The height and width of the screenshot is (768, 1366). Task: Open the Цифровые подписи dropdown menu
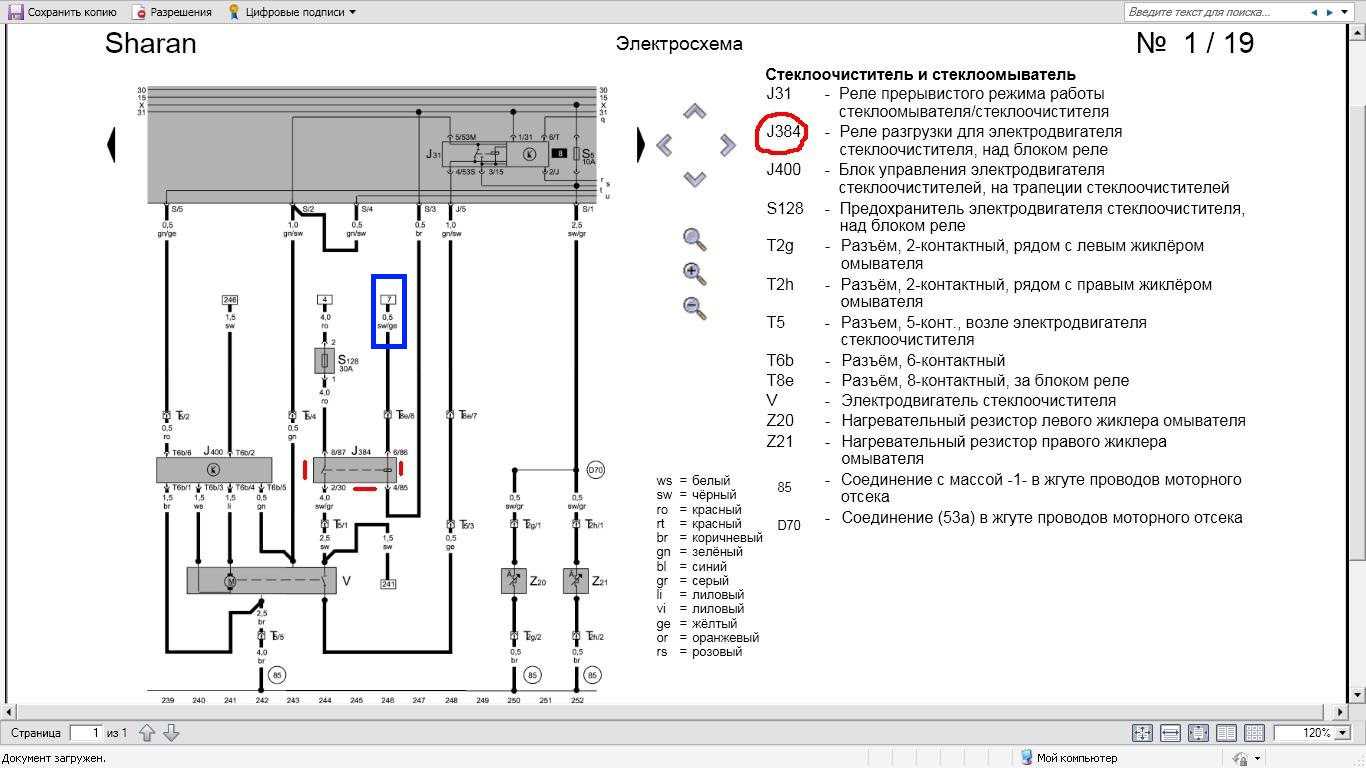coord(291,12)
